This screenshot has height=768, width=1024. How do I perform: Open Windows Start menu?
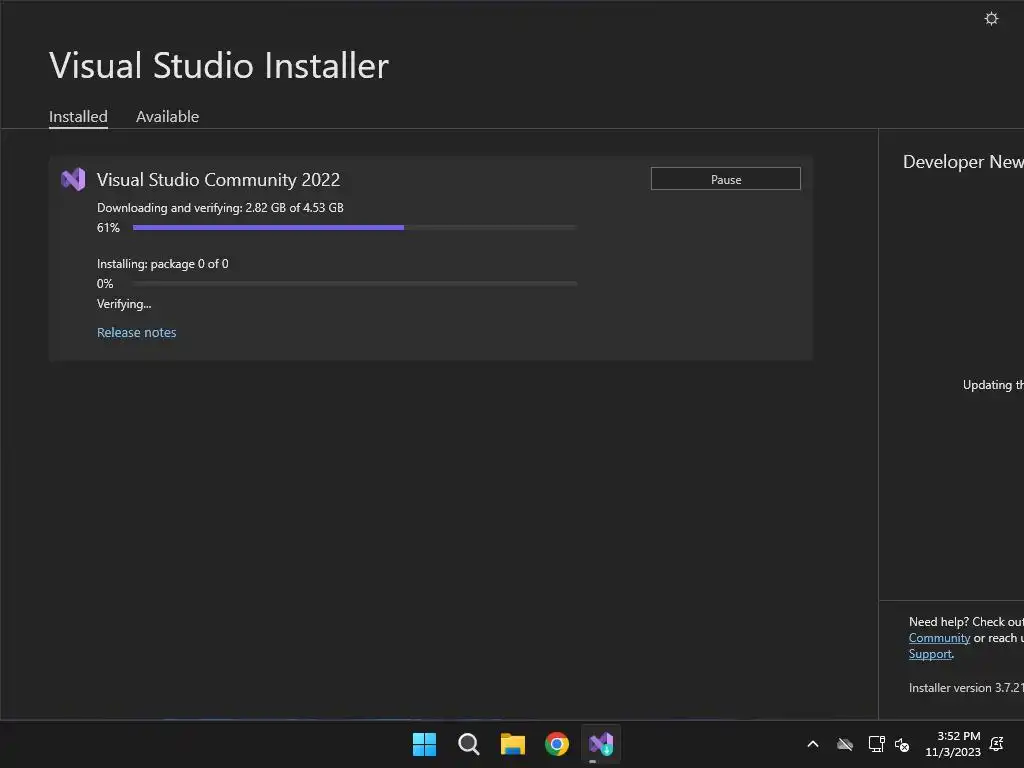(x=424, y=744)
